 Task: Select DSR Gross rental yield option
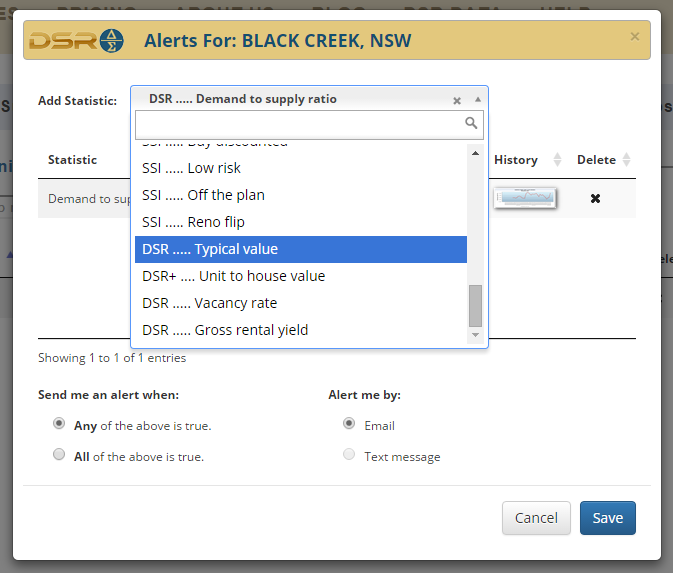(300, 330)
